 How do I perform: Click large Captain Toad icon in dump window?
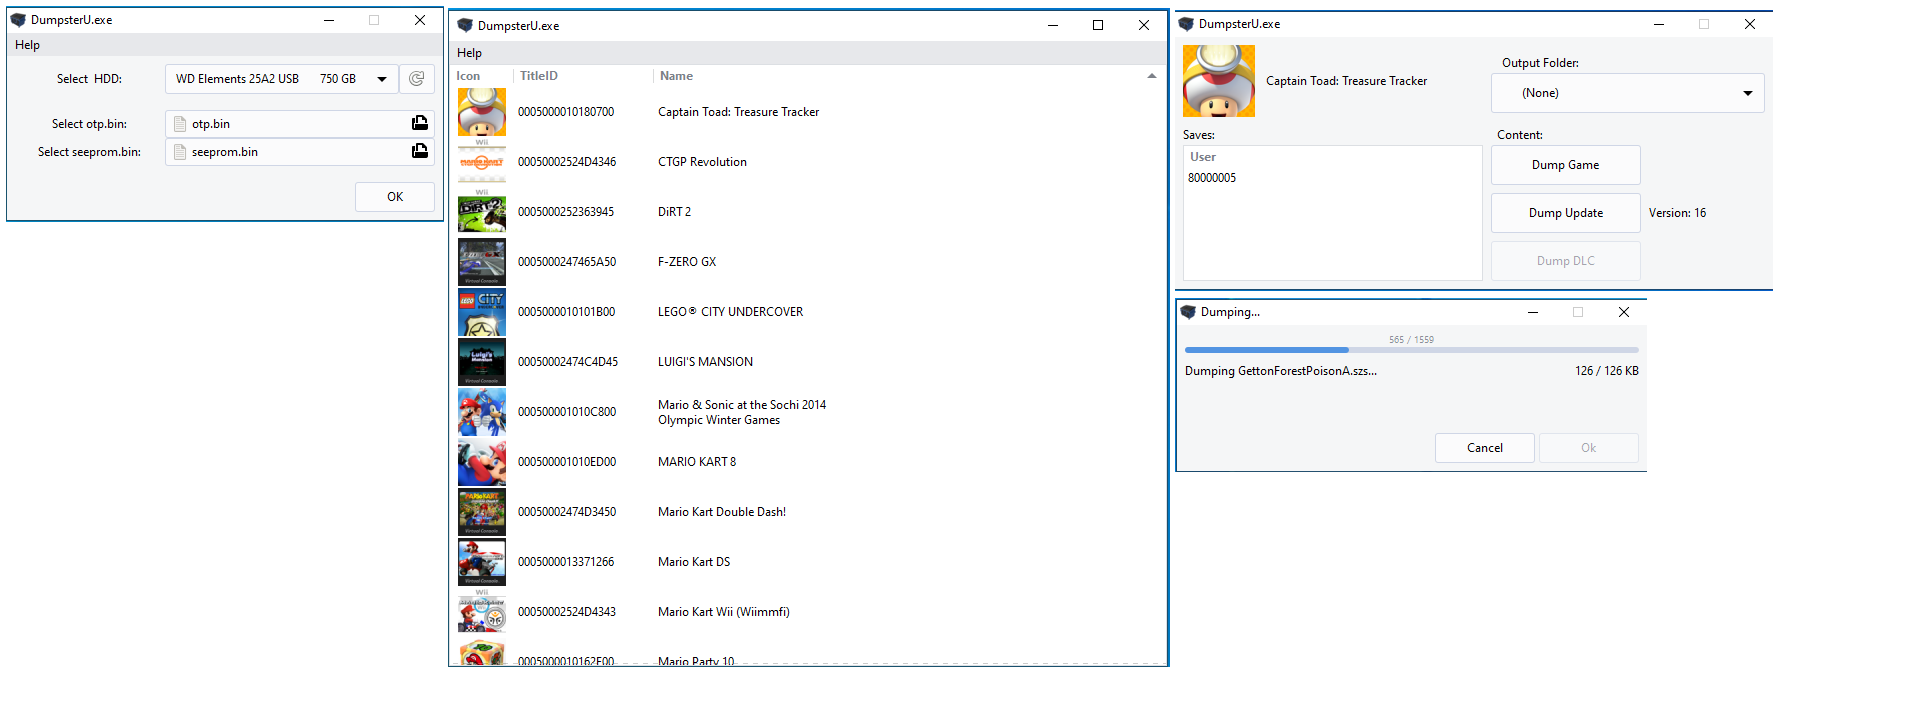[x=1219, y=81]
